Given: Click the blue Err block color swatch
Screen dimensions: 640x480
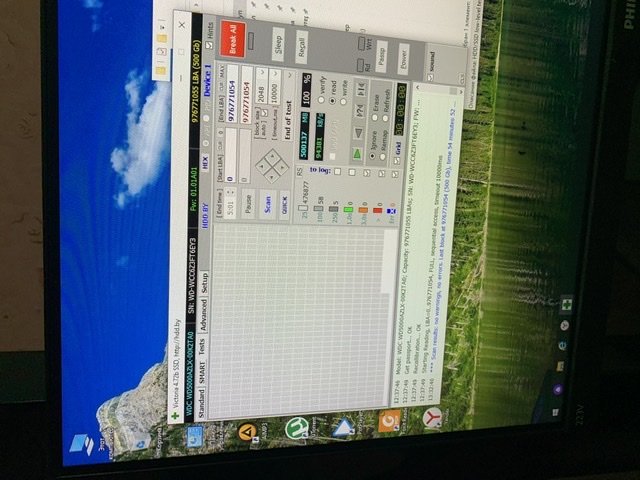Looking at the screenshot, I should [391, 211].
